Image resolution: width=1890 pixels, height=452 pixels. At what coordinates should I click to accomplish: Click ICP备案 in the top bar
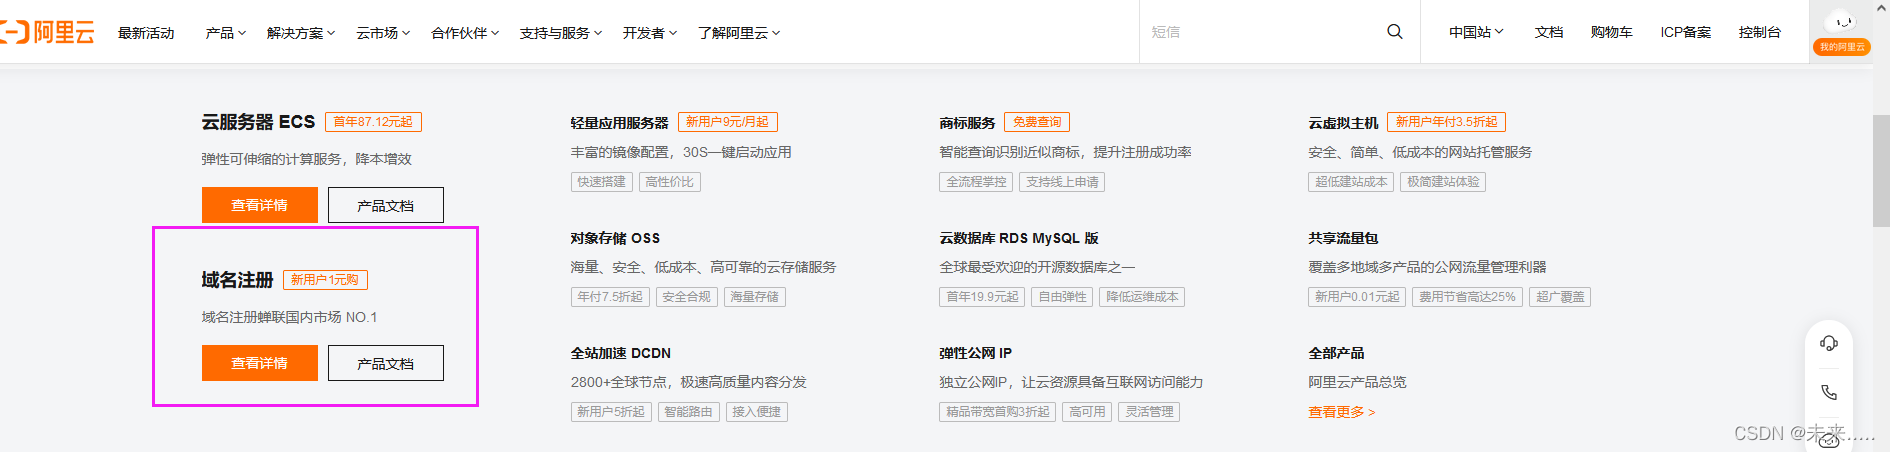pyautogui.click(x=1685, y=32)
